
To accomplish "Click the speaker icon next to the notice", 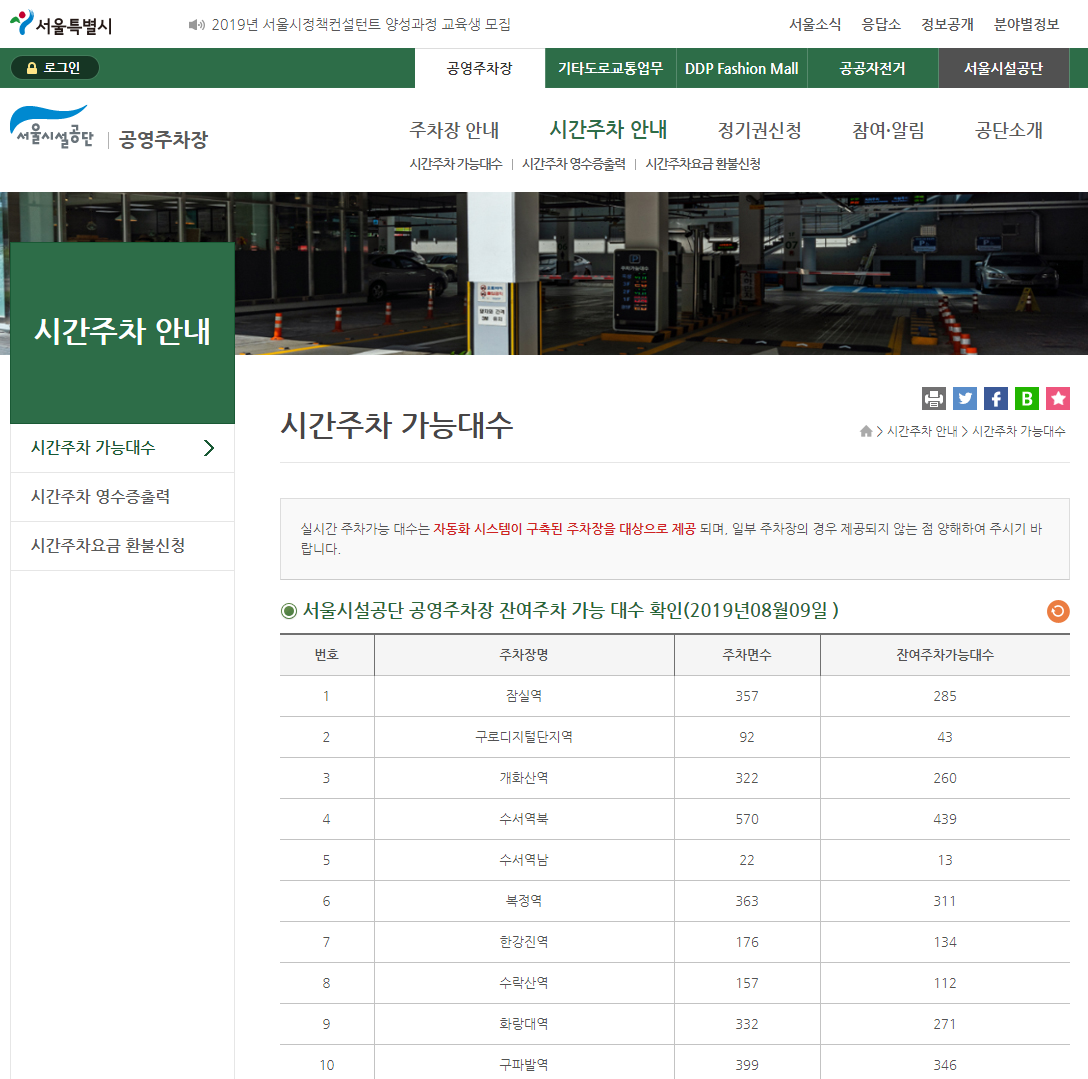I will [x=197, y=22].
